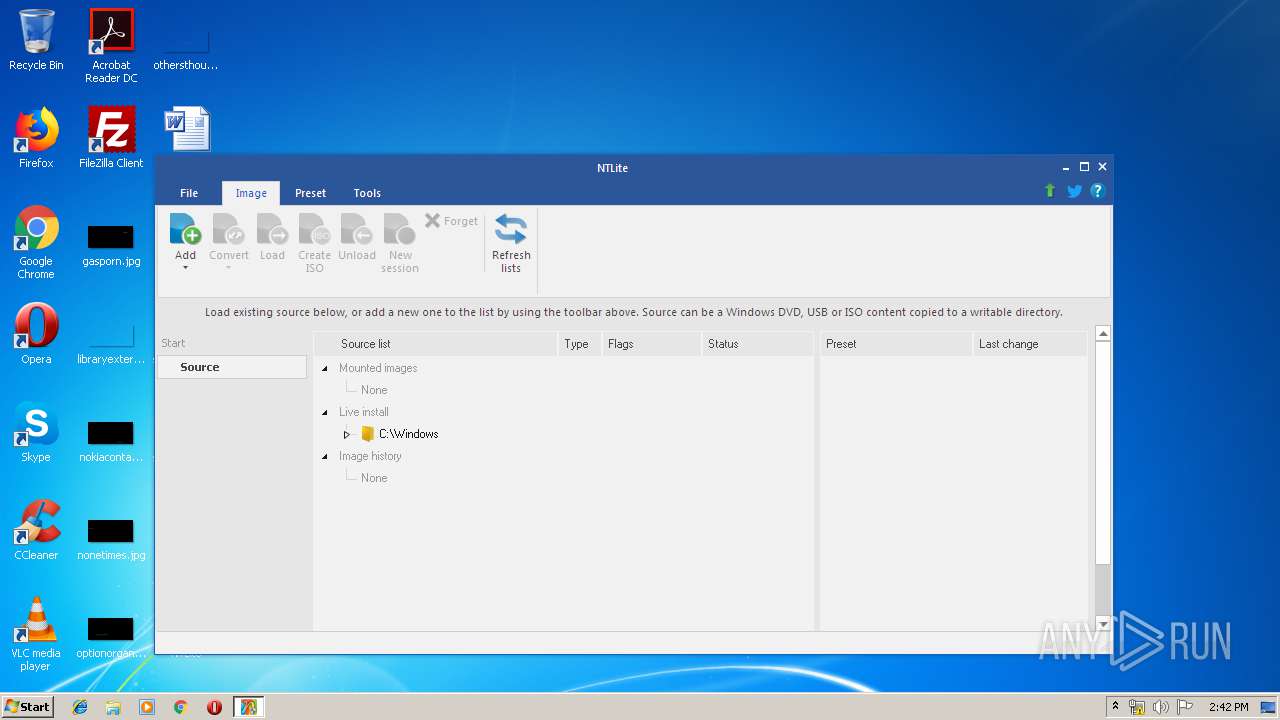Click the scrollbar up arrow
1280x720 pixels.
coord(1103,334)
